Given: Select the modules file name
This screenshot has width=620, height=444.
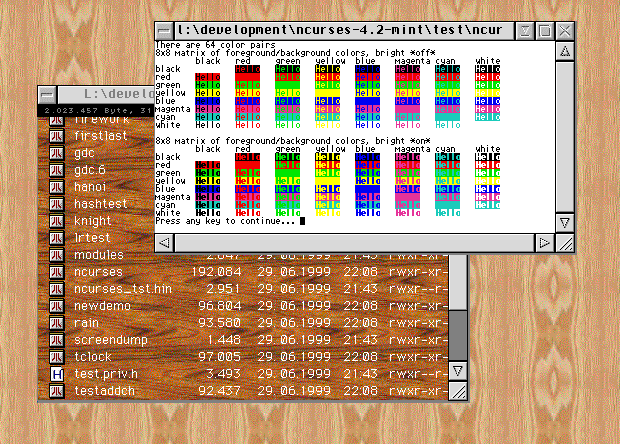Looking at the screenshot, I should coord(98,255).
